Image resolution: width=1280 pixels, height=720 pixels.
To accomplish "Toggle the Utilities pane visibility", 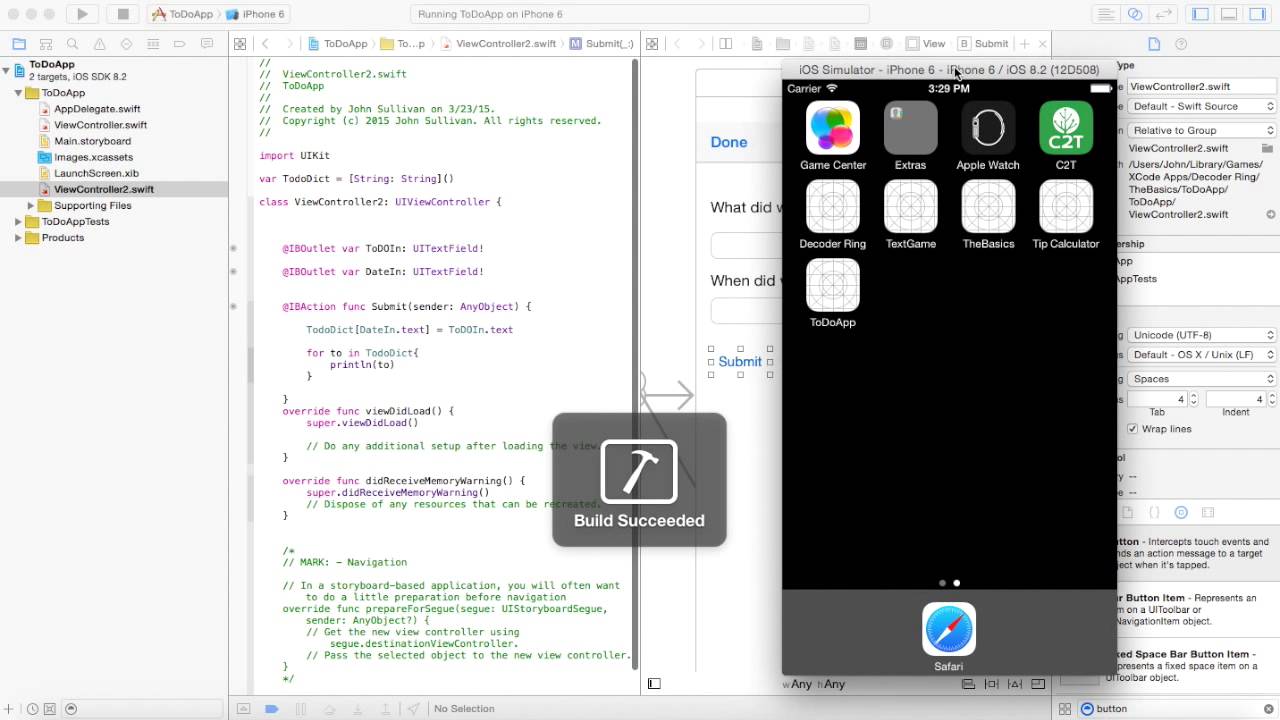I will pyautogui.click(x=1257, y=14).
